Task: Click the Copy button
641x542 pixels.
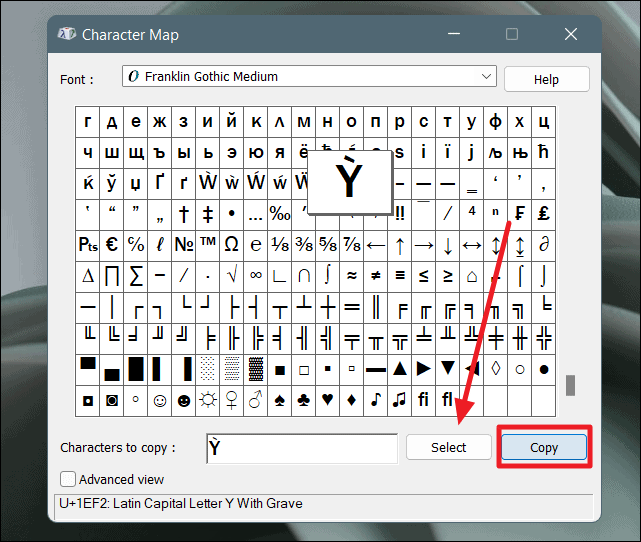Action: (x=544, y=448)
